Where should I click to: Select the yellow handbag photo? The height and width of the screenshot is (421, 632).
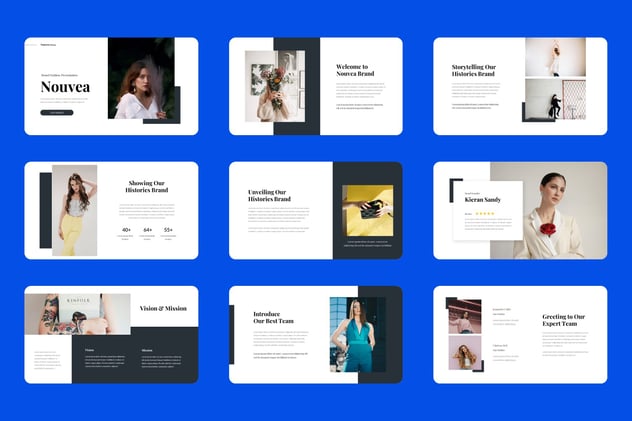pos(368,210)
